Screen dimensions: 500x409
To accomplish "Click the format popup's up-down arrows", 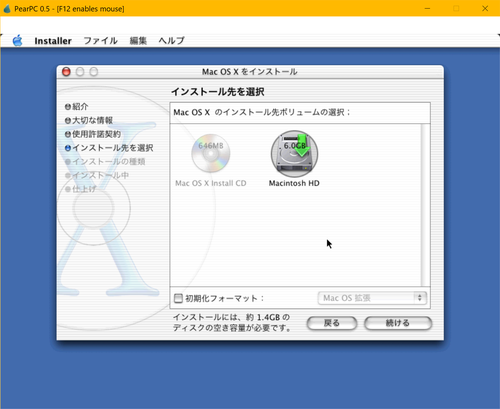I will coord(420,298).
